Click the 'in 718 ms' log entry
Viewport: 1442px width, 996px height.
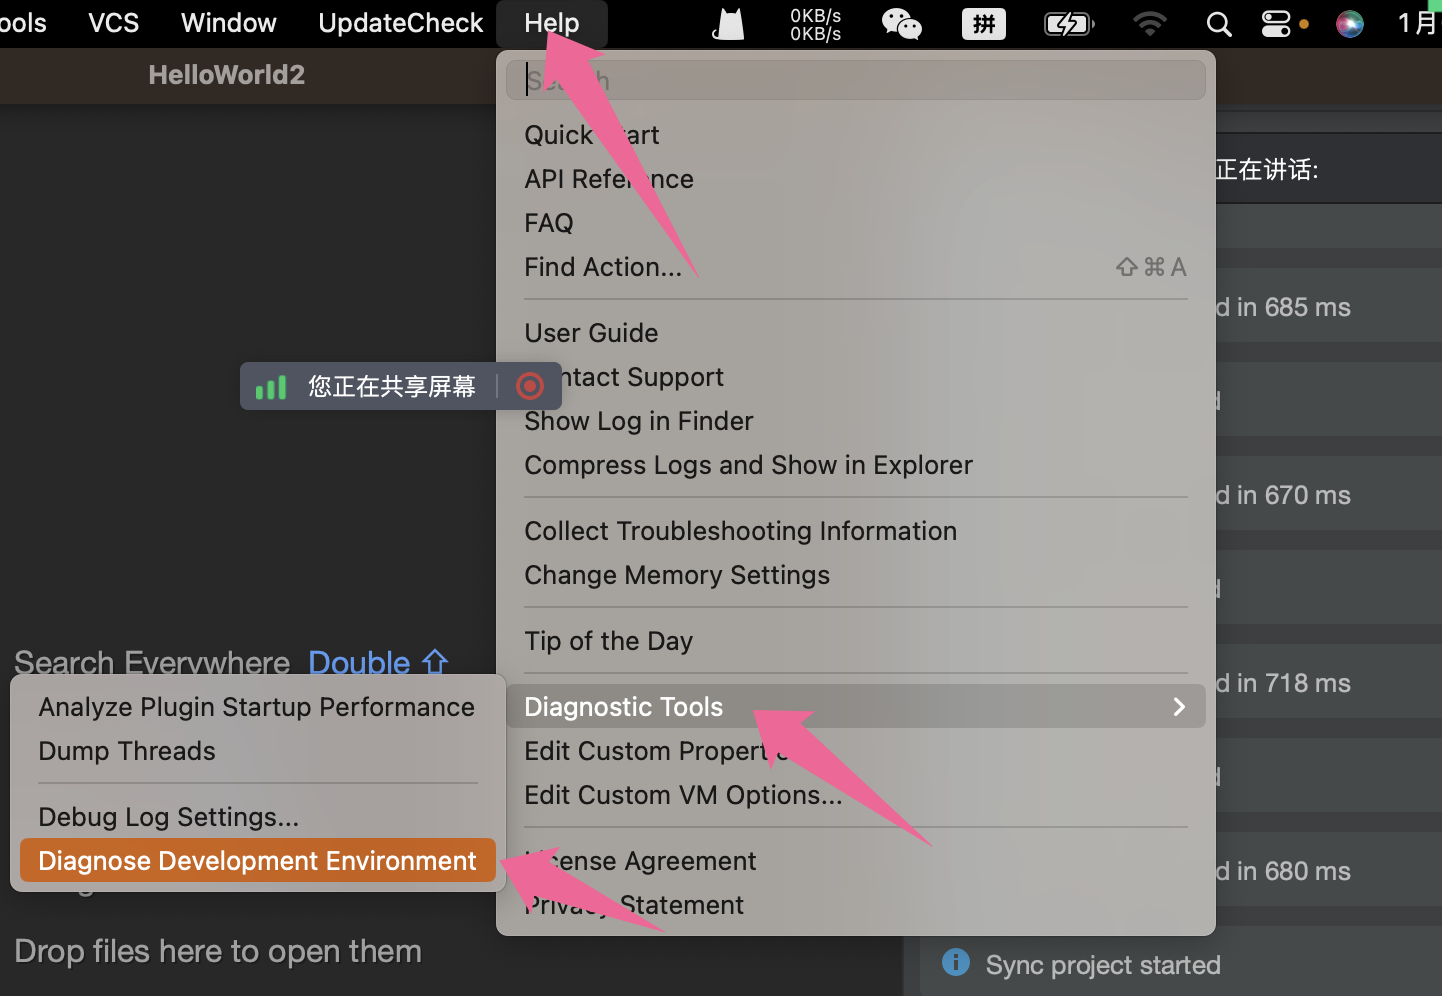tap(1283, 683)
